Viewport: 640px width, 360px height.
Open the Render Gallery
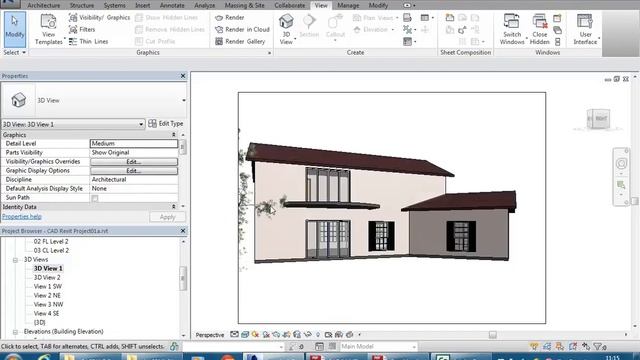(x=240, y=41)
